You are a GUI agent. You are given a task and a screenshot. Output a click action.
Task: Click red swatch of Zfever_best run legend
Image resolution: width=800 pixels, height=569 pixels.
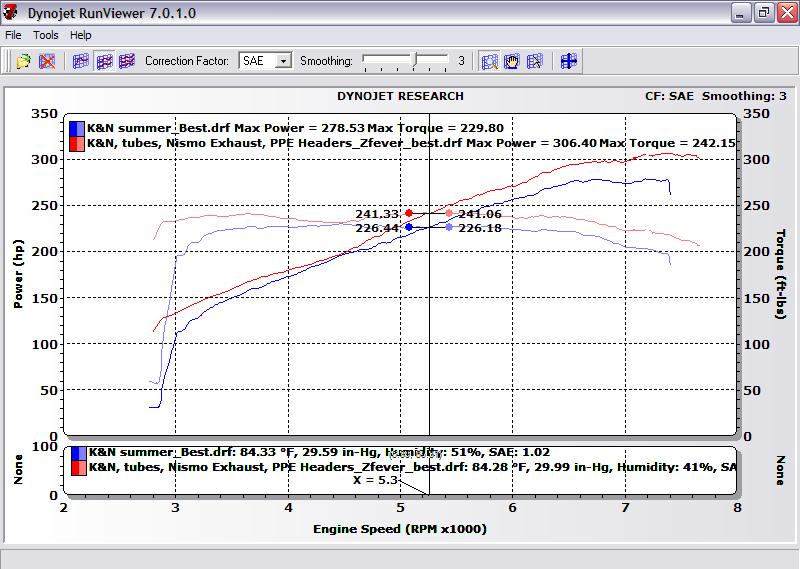tap(77, 143)
